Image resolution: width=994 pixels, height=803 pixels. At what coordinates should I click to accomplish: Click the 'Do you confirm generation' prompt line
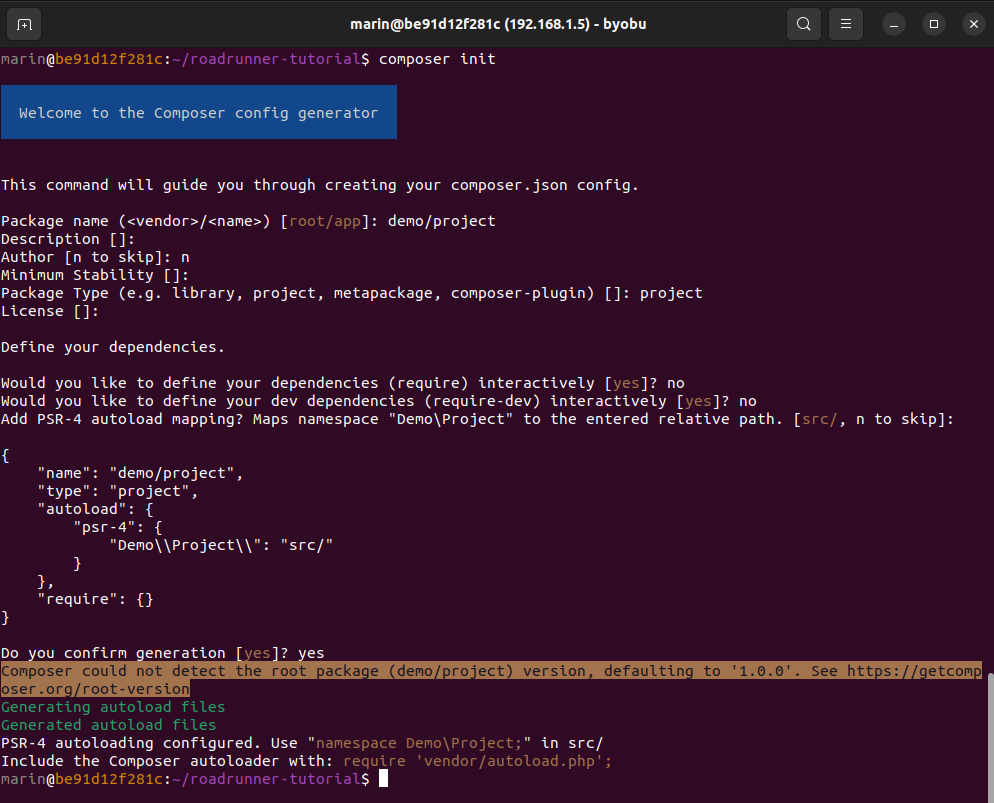[162, 653]
